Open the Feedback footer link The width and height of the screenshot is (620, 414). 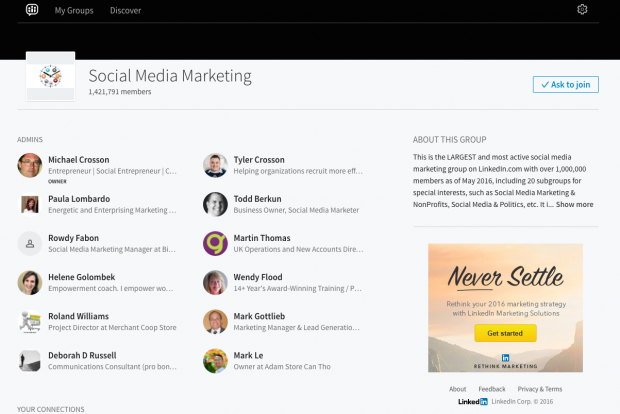click(x=491, y=389)
